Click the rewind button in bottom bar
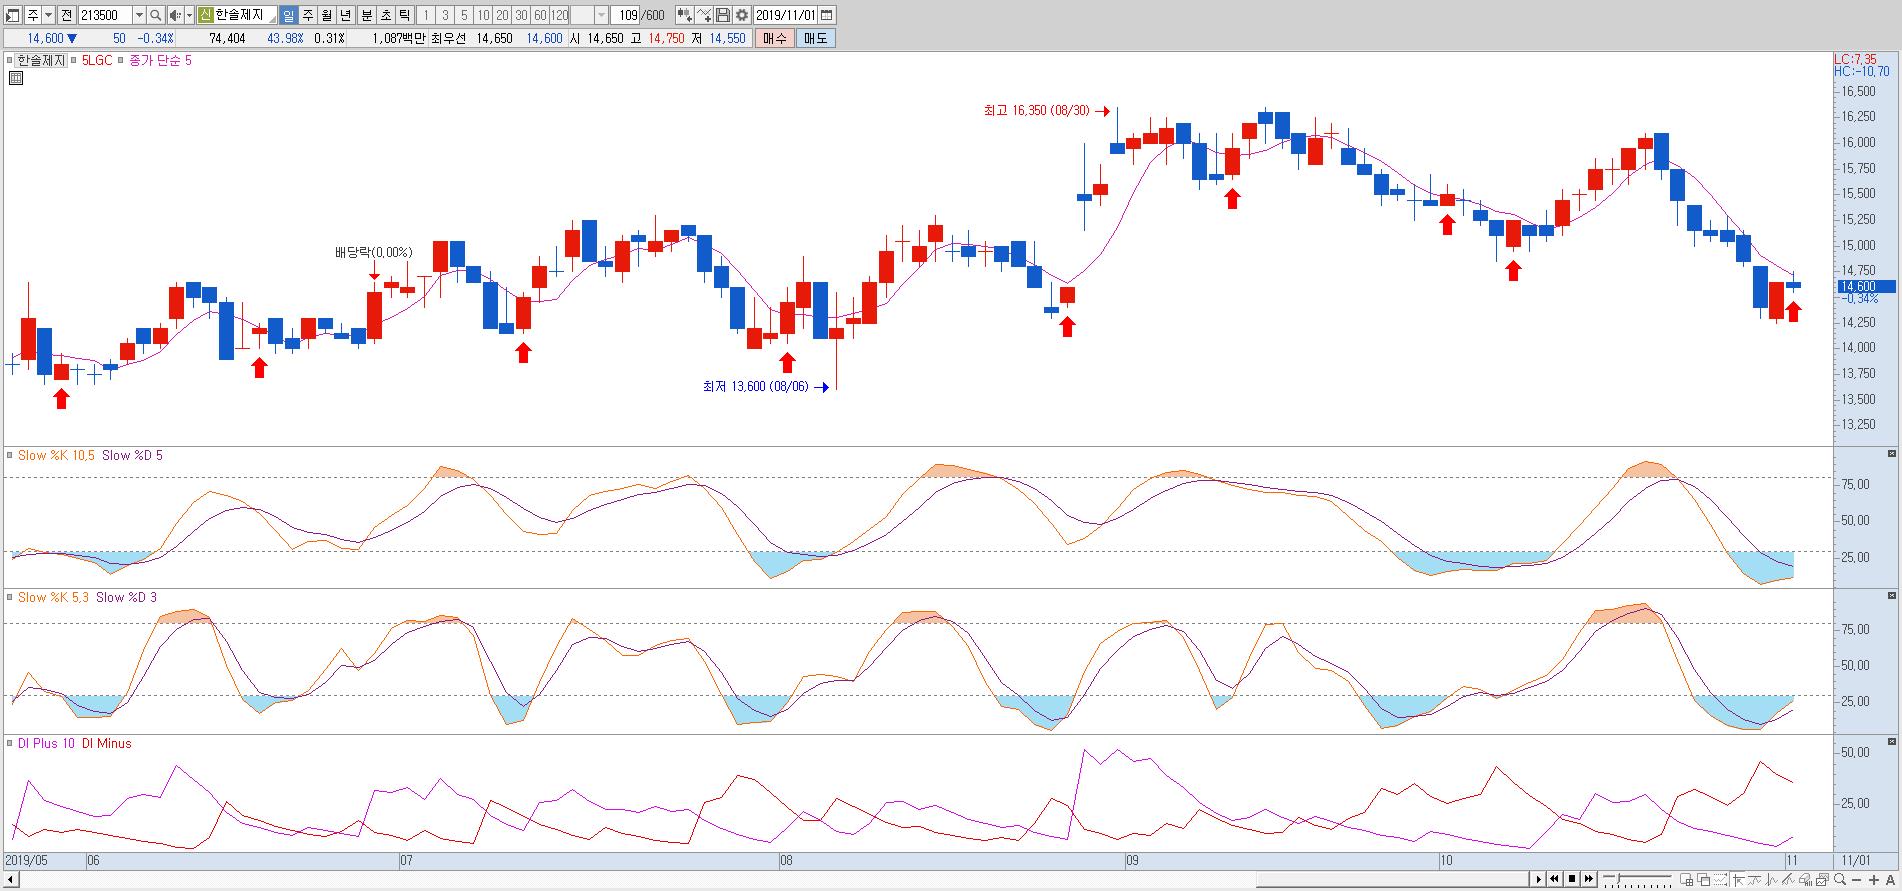Image resolution: width=1902 pixels, height=891 pixels. (1555, 879)
